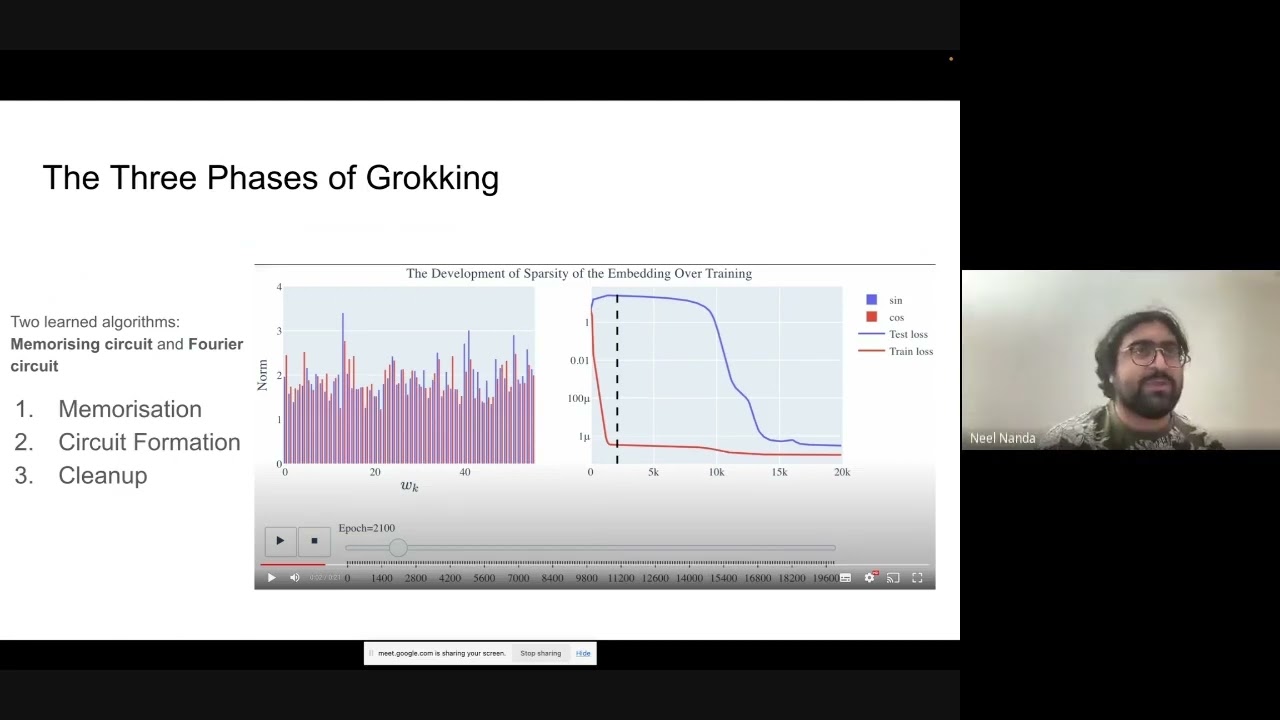Screen dimensions: 1280x720
Task: Cast the video to another screen
Action: point(893,577)
